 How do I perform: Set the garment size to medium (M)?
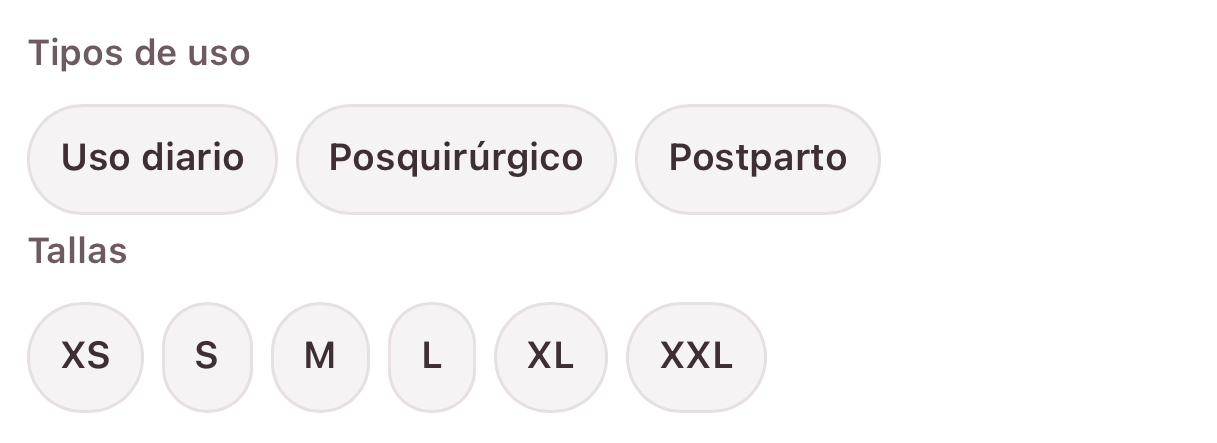click(320, 356)
